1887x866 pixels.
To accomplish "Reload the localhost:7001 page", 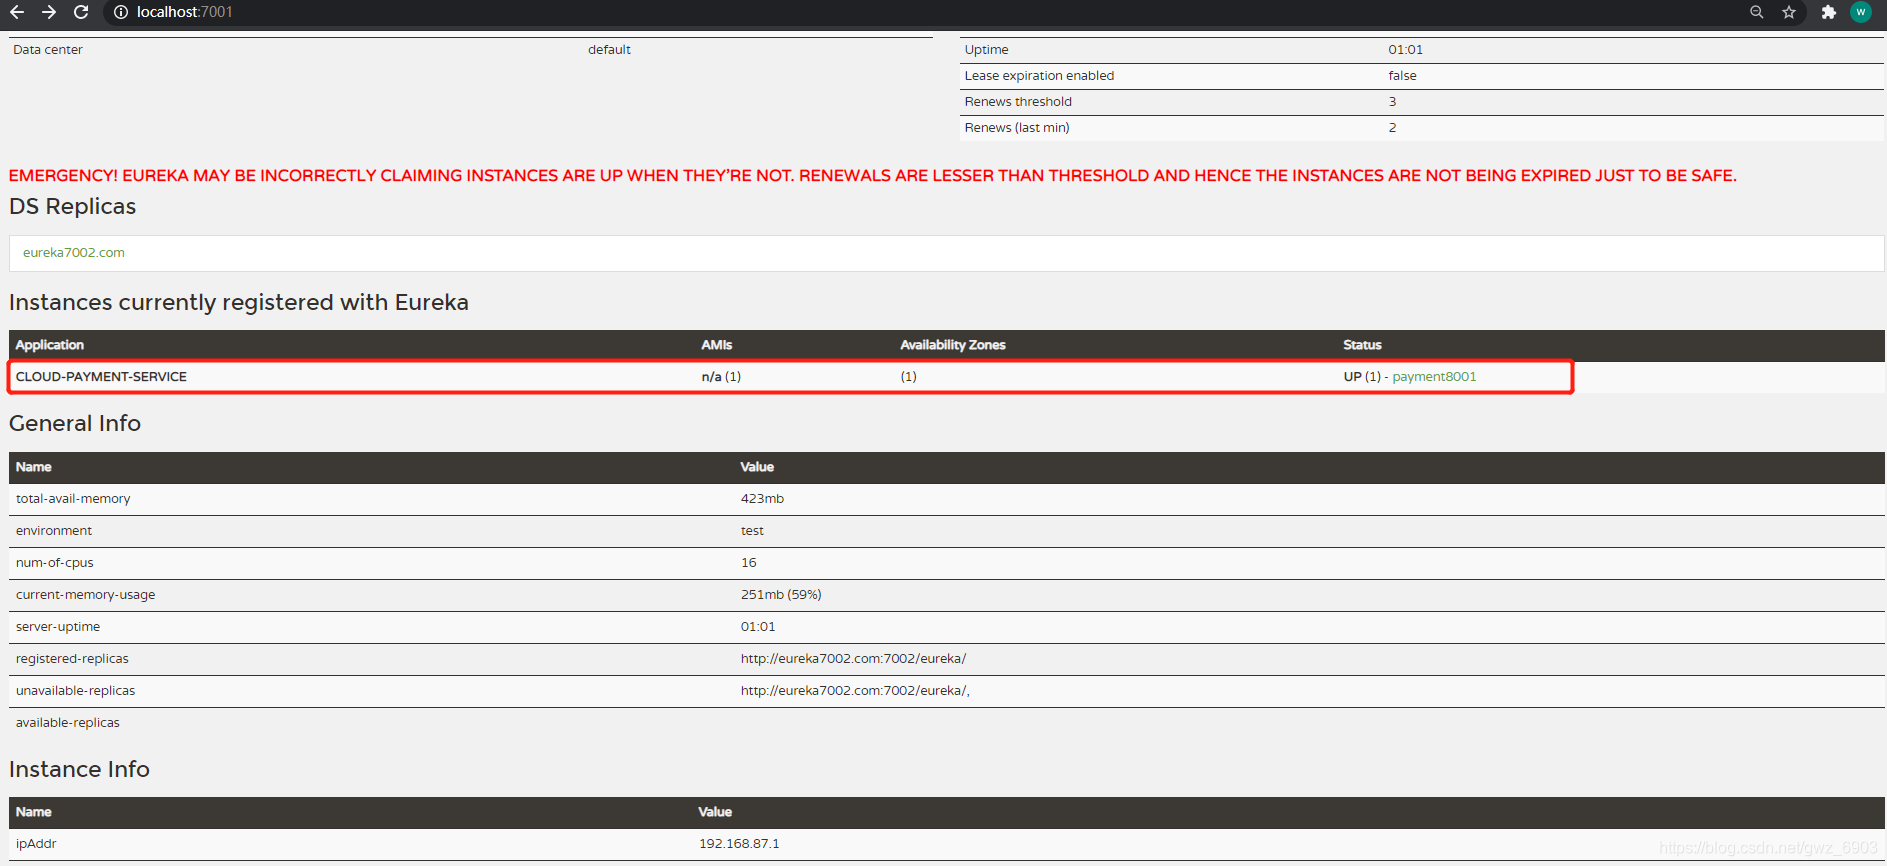I will click(81, 12).
